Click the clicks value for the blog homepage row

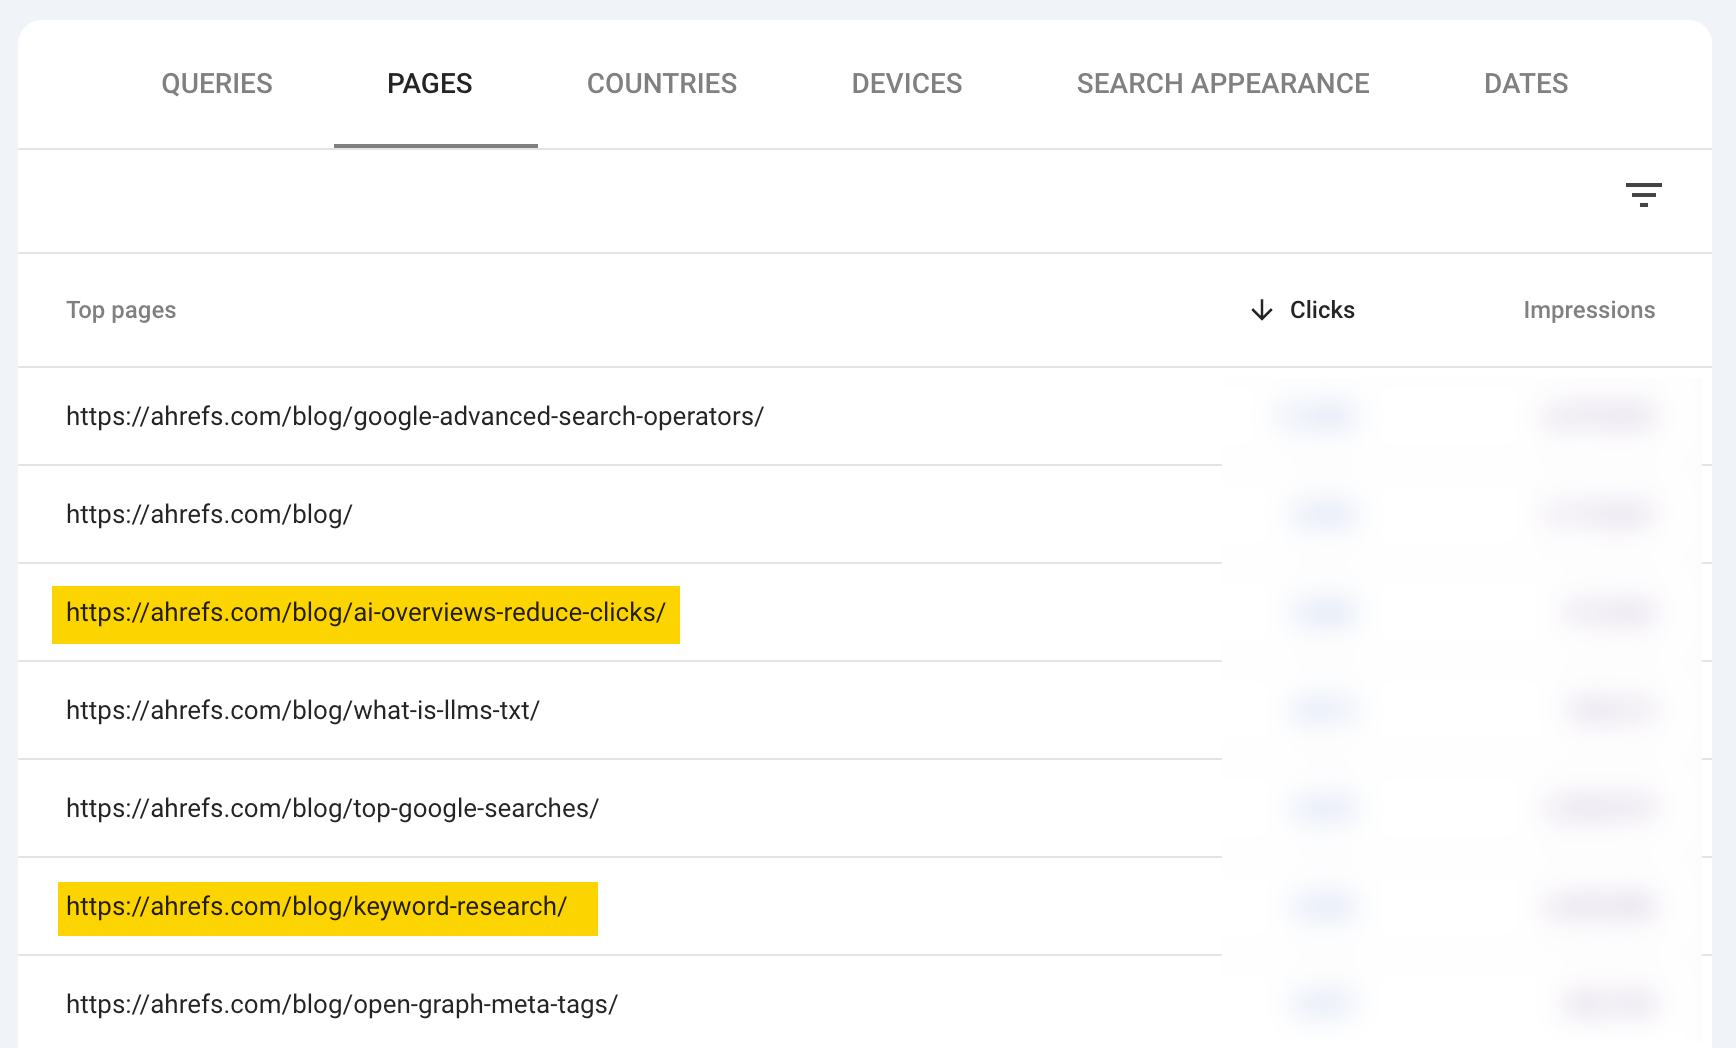tap(1322, 514)
